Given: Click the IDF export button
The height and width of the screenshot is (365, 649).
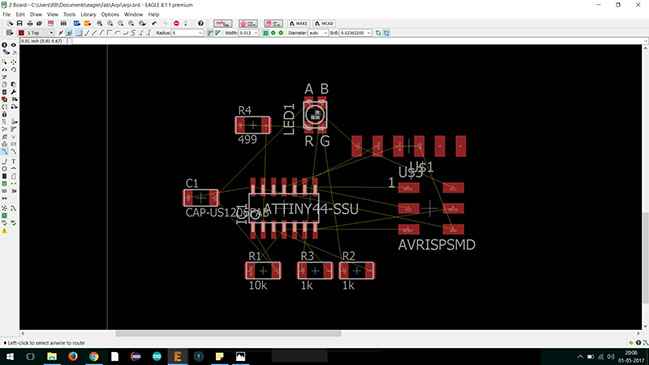Looking at the screenshot, I should pos(273,24).
